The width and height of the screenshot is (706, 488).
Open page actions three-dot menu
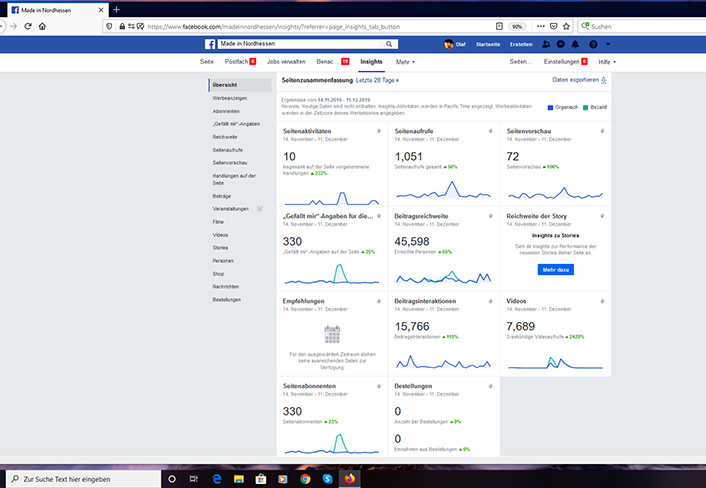point(541,27)
